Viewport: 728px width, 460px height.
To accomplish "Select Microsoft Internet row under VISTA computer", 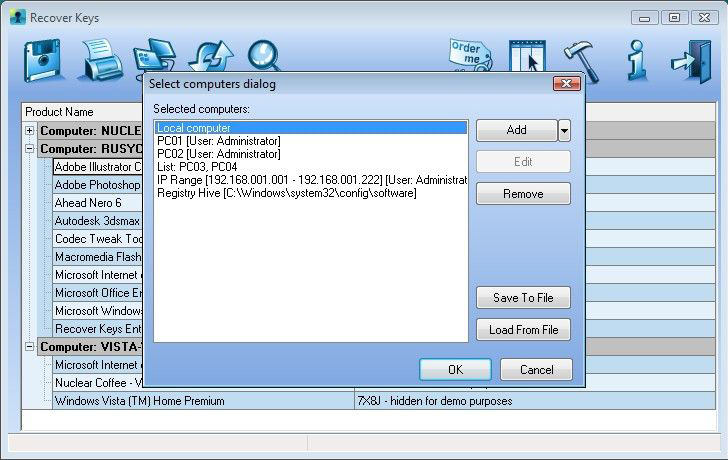I will (x=98, y=365).
